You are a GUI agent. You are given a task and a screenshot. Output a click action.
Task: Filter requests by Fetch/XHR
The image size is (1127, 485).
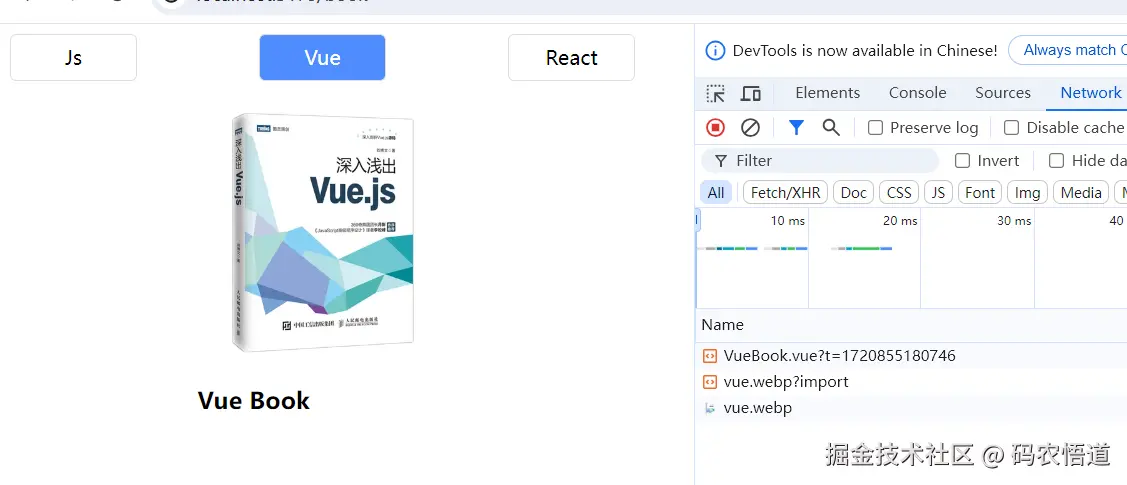785,193
